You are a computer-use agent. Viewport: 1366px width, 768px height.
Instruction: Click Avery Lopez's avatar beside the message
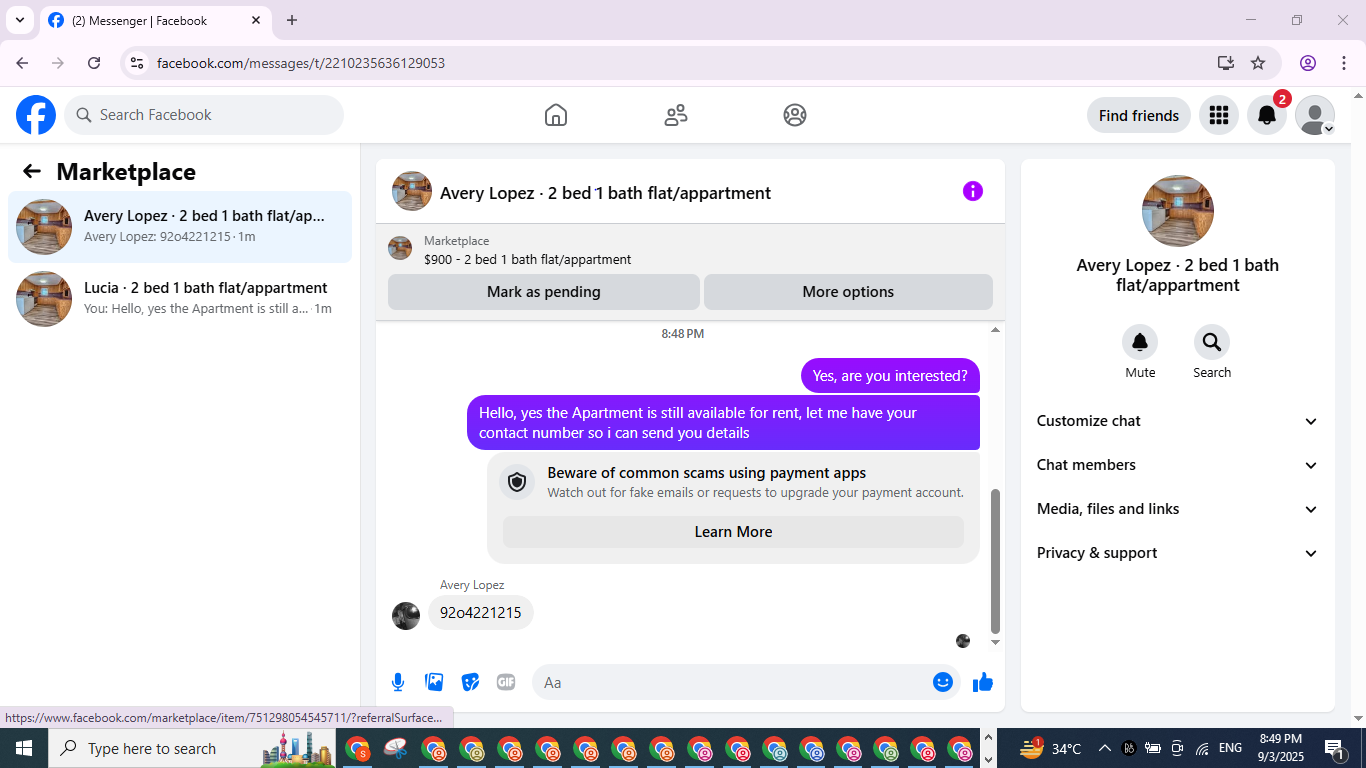[406, 616]
